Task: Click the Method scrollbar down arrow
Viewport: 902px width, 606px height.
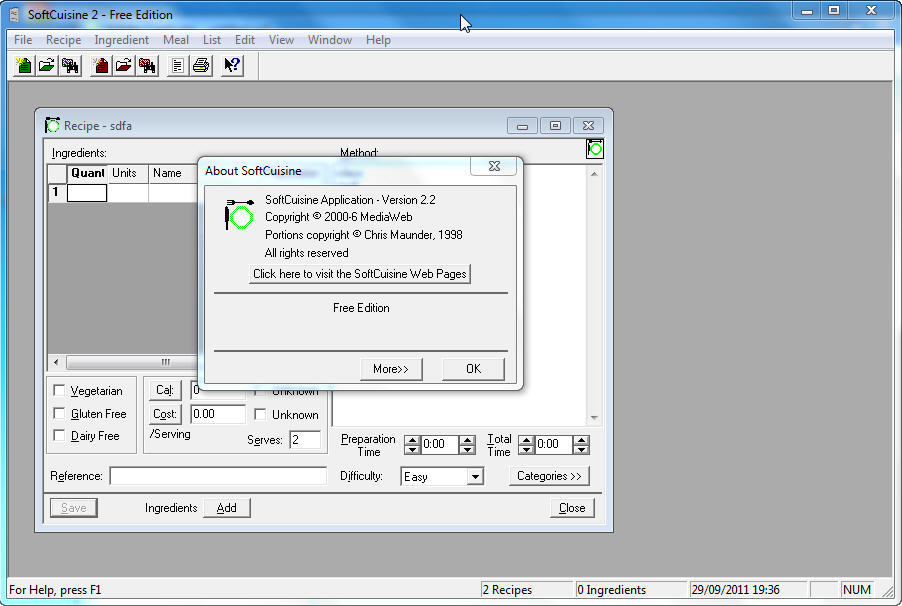Action: pyautogui.click(x=594, y=418)
